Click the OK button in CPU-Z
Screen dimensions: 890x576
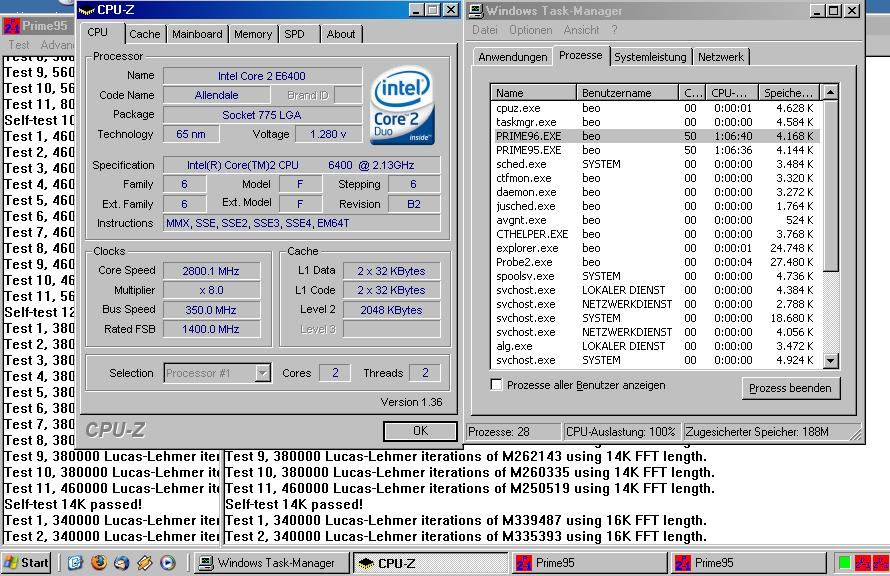click(420, 431)
